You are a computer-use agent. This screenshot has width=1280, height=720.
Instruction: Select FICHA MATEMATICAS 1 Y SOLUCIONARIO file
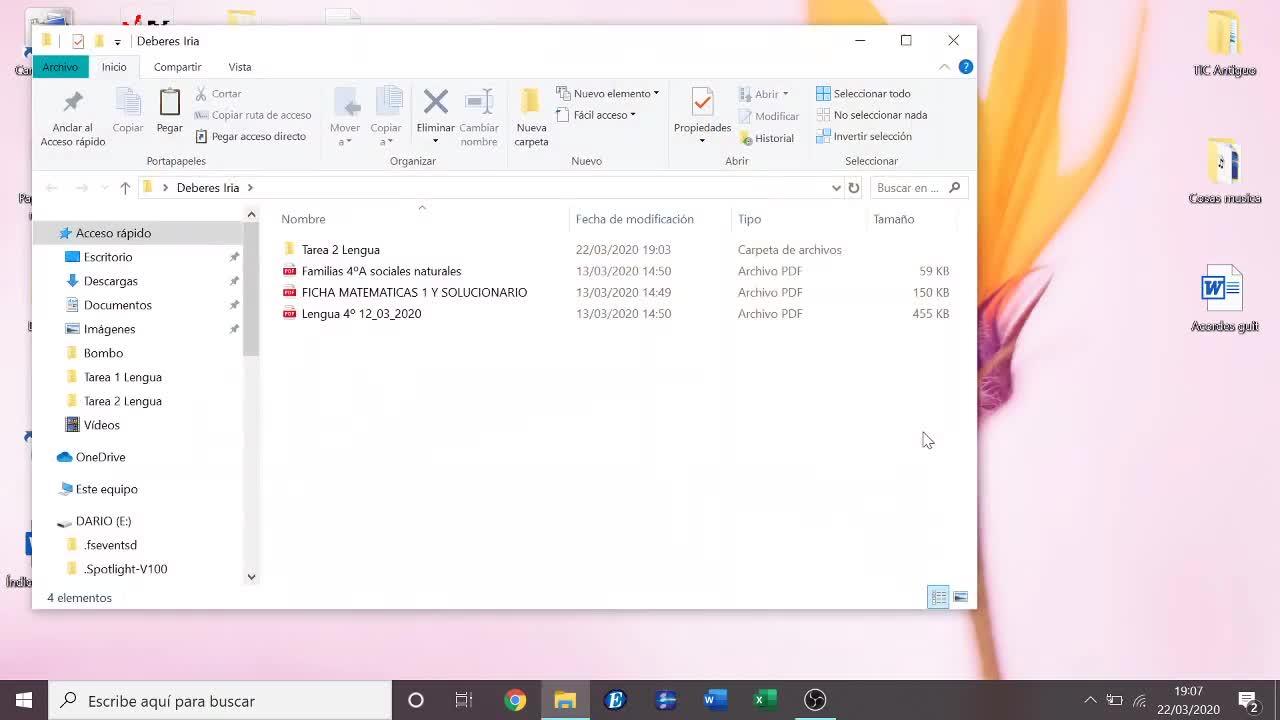click(617, 292)
